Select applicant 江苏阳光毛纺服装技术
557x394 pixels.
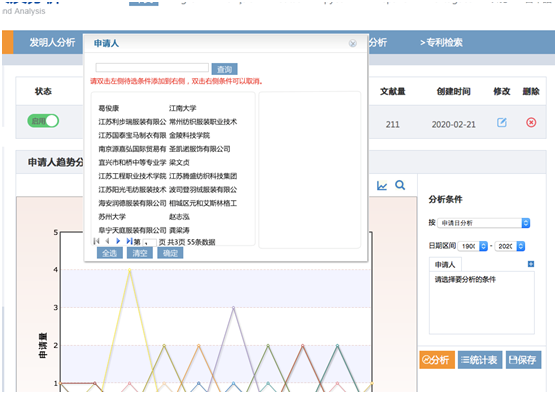(132, 190)
